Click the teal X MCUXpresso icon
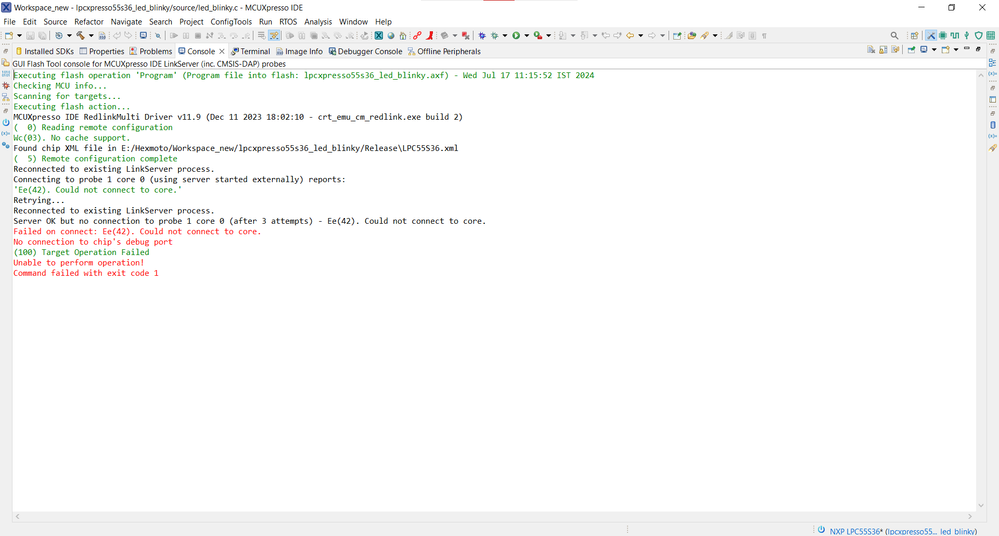This screenshot has height=536, width=999. pos(378,36)
